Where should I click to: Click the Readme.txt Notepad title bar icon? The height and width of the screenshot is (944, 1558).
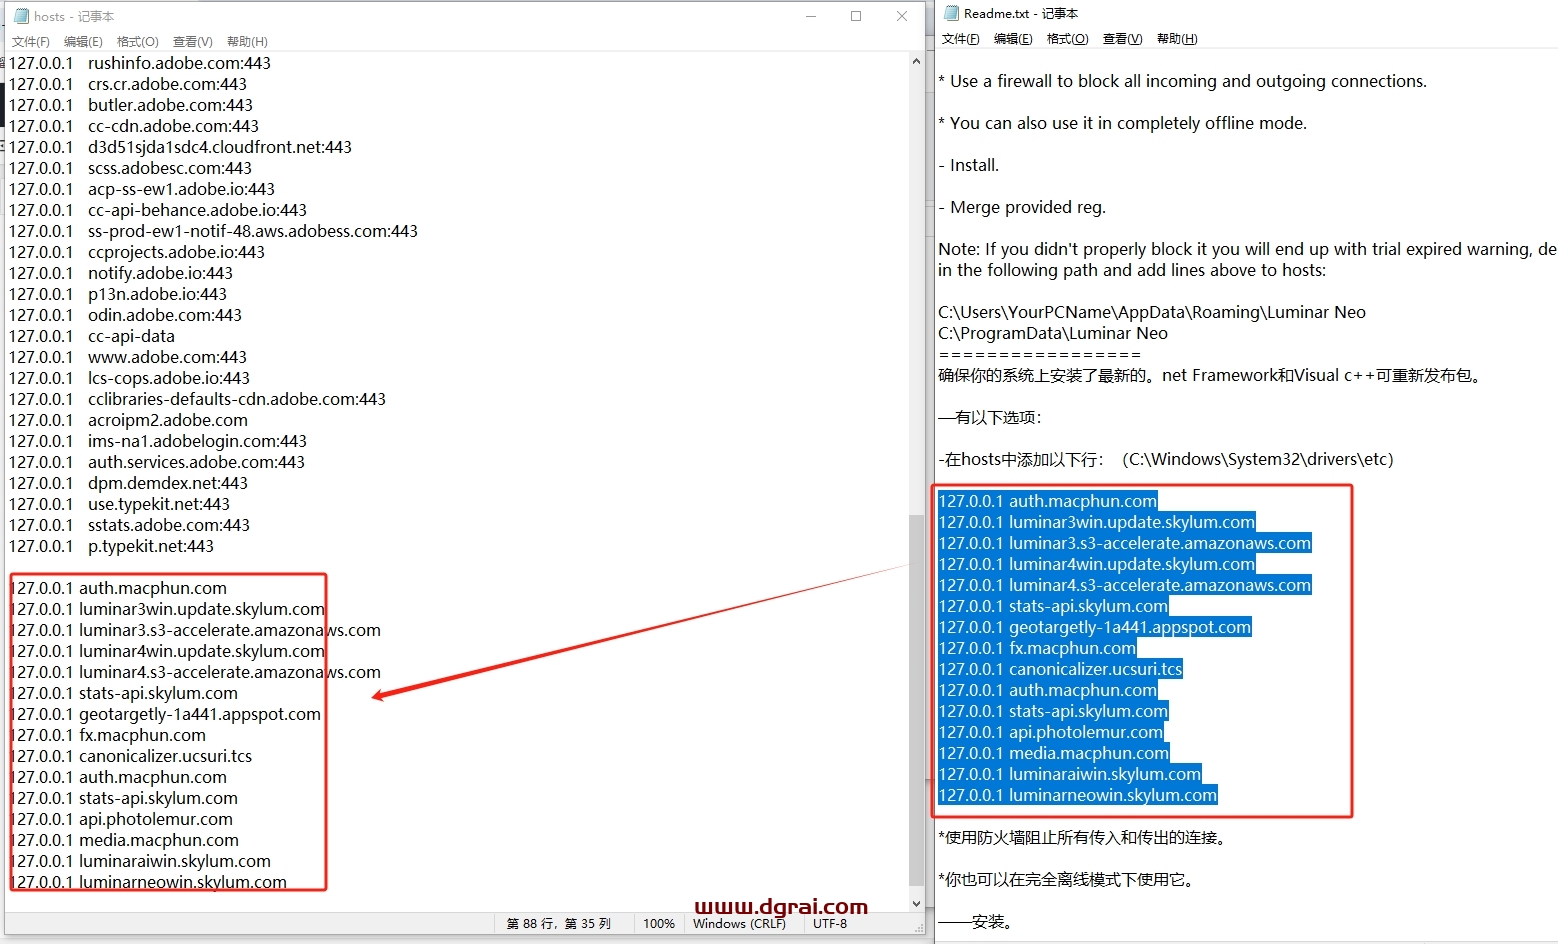pyautogui.click(x=951, y=13)
